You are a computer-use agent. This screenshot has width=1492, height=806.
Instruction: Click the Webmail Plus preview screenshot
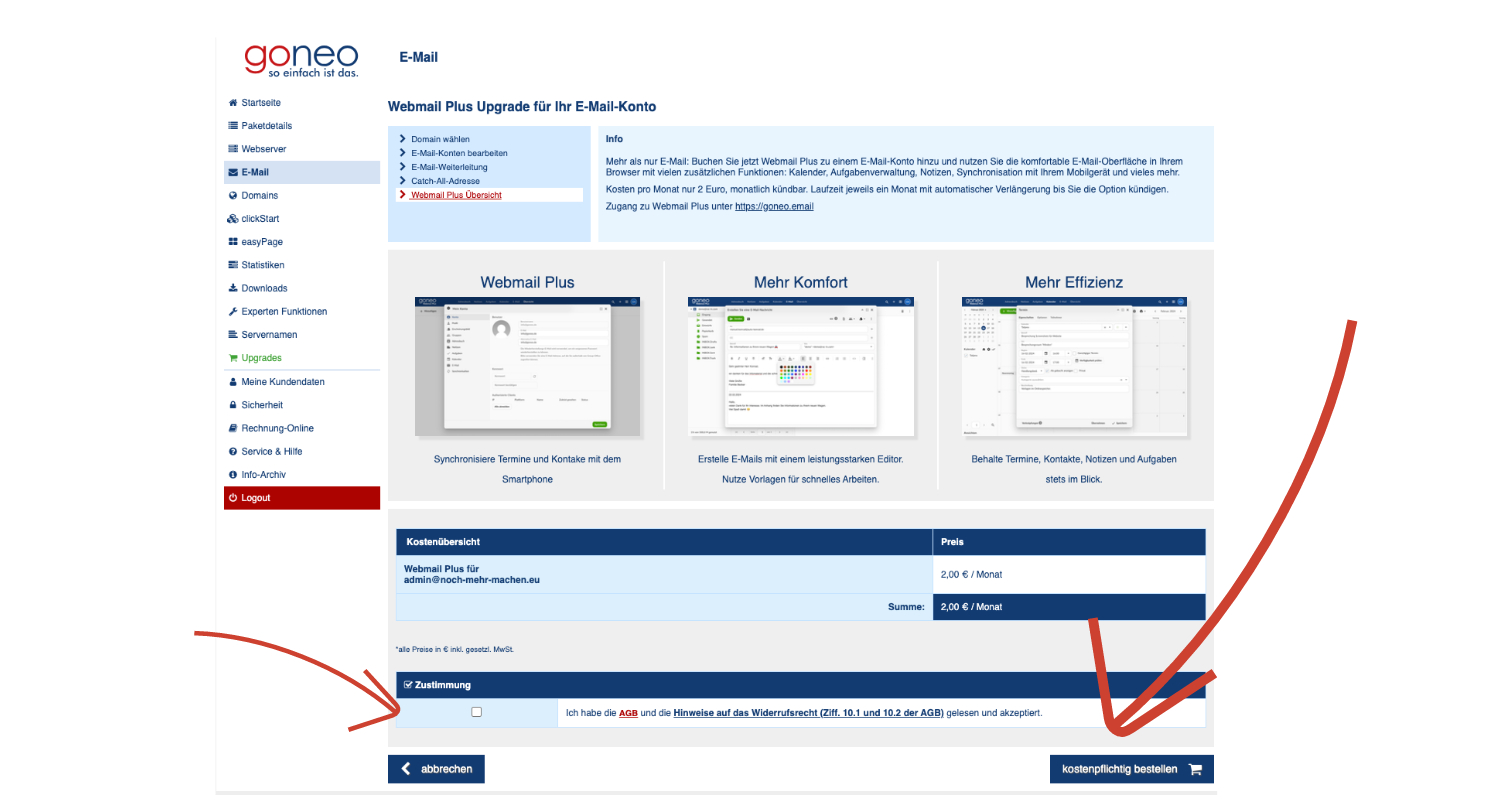point(528,366)
